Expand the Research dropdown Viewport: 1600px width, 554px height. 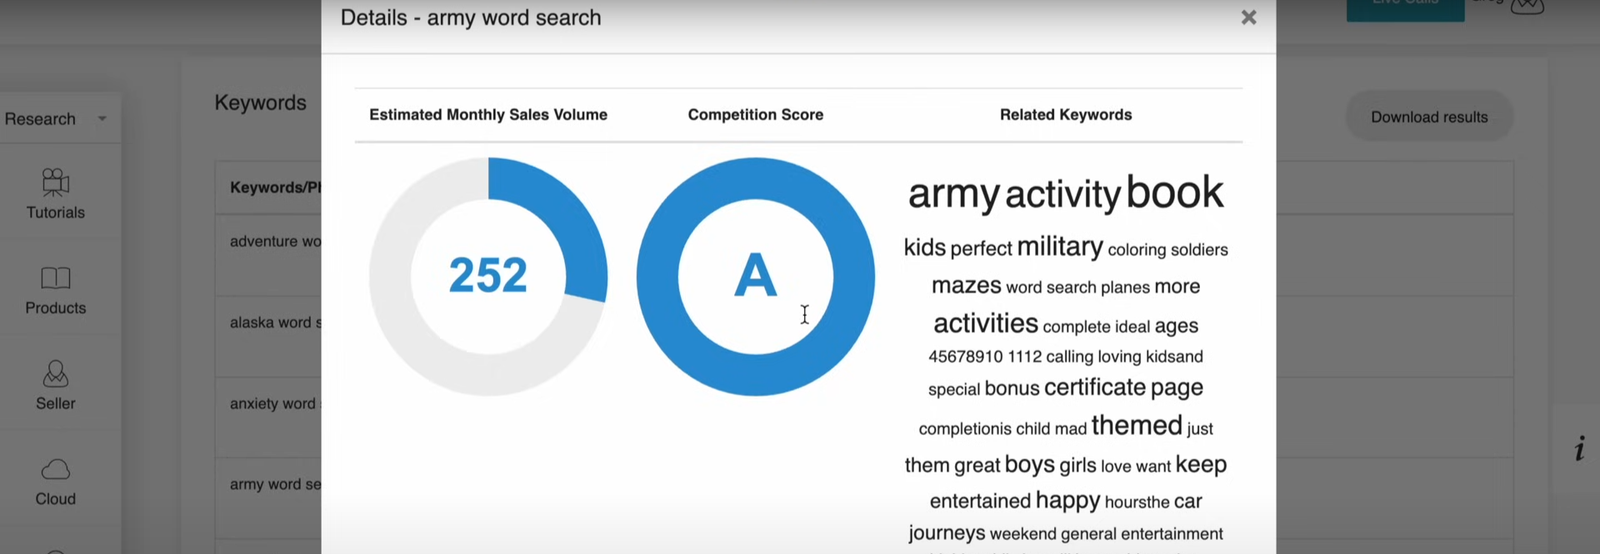pos(102,119)
